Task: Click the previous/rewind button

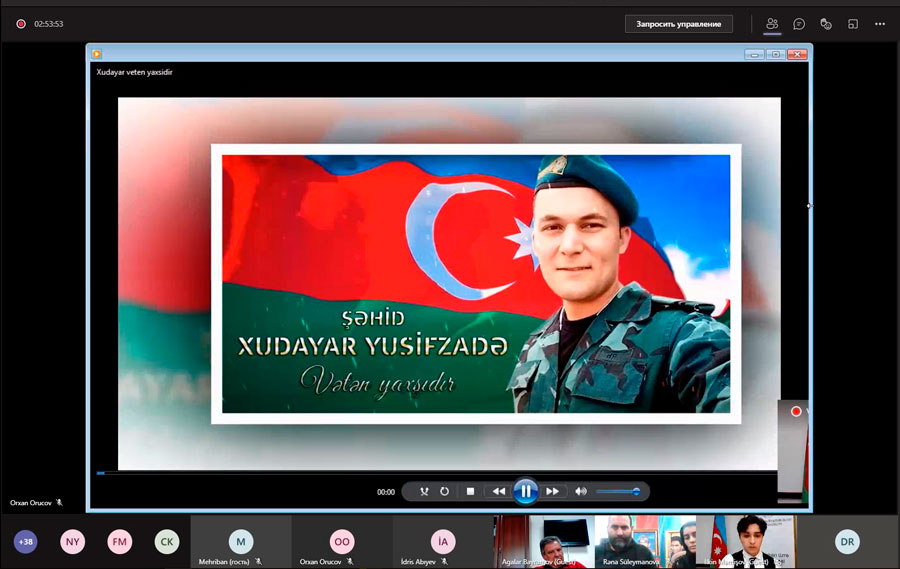Action: click(x=498, y=491)
